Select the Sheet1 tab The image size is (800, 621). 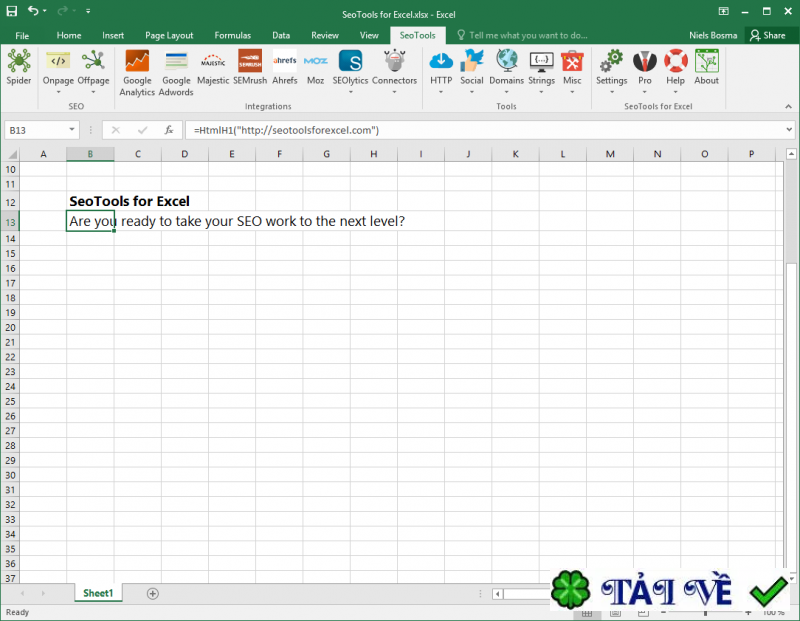97,592
